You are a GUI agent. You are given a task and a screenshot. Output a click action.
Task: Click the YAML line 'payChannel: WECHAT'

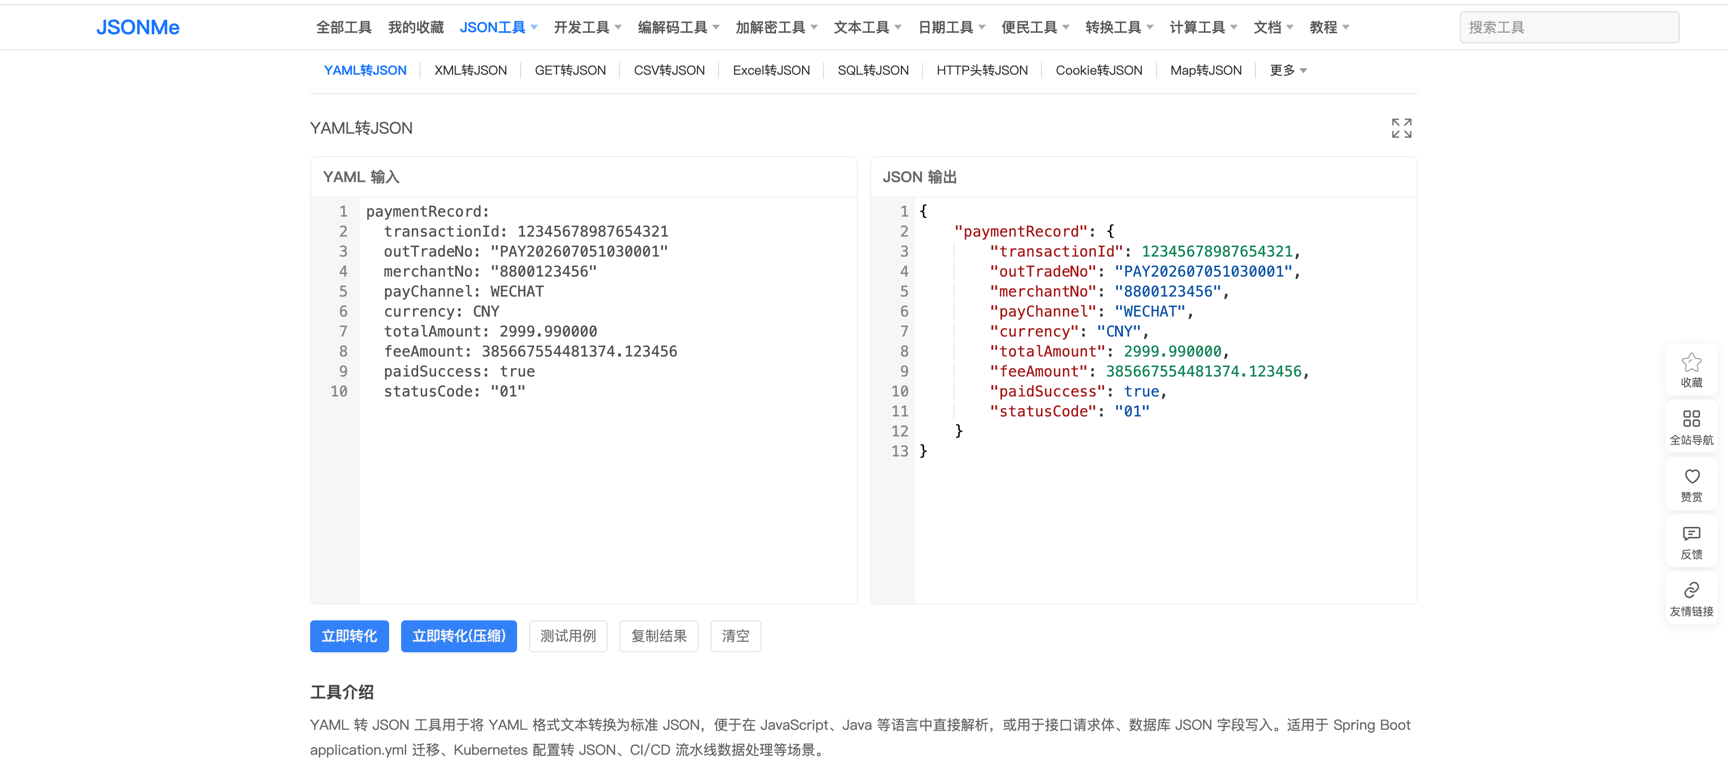click(464, 291)
